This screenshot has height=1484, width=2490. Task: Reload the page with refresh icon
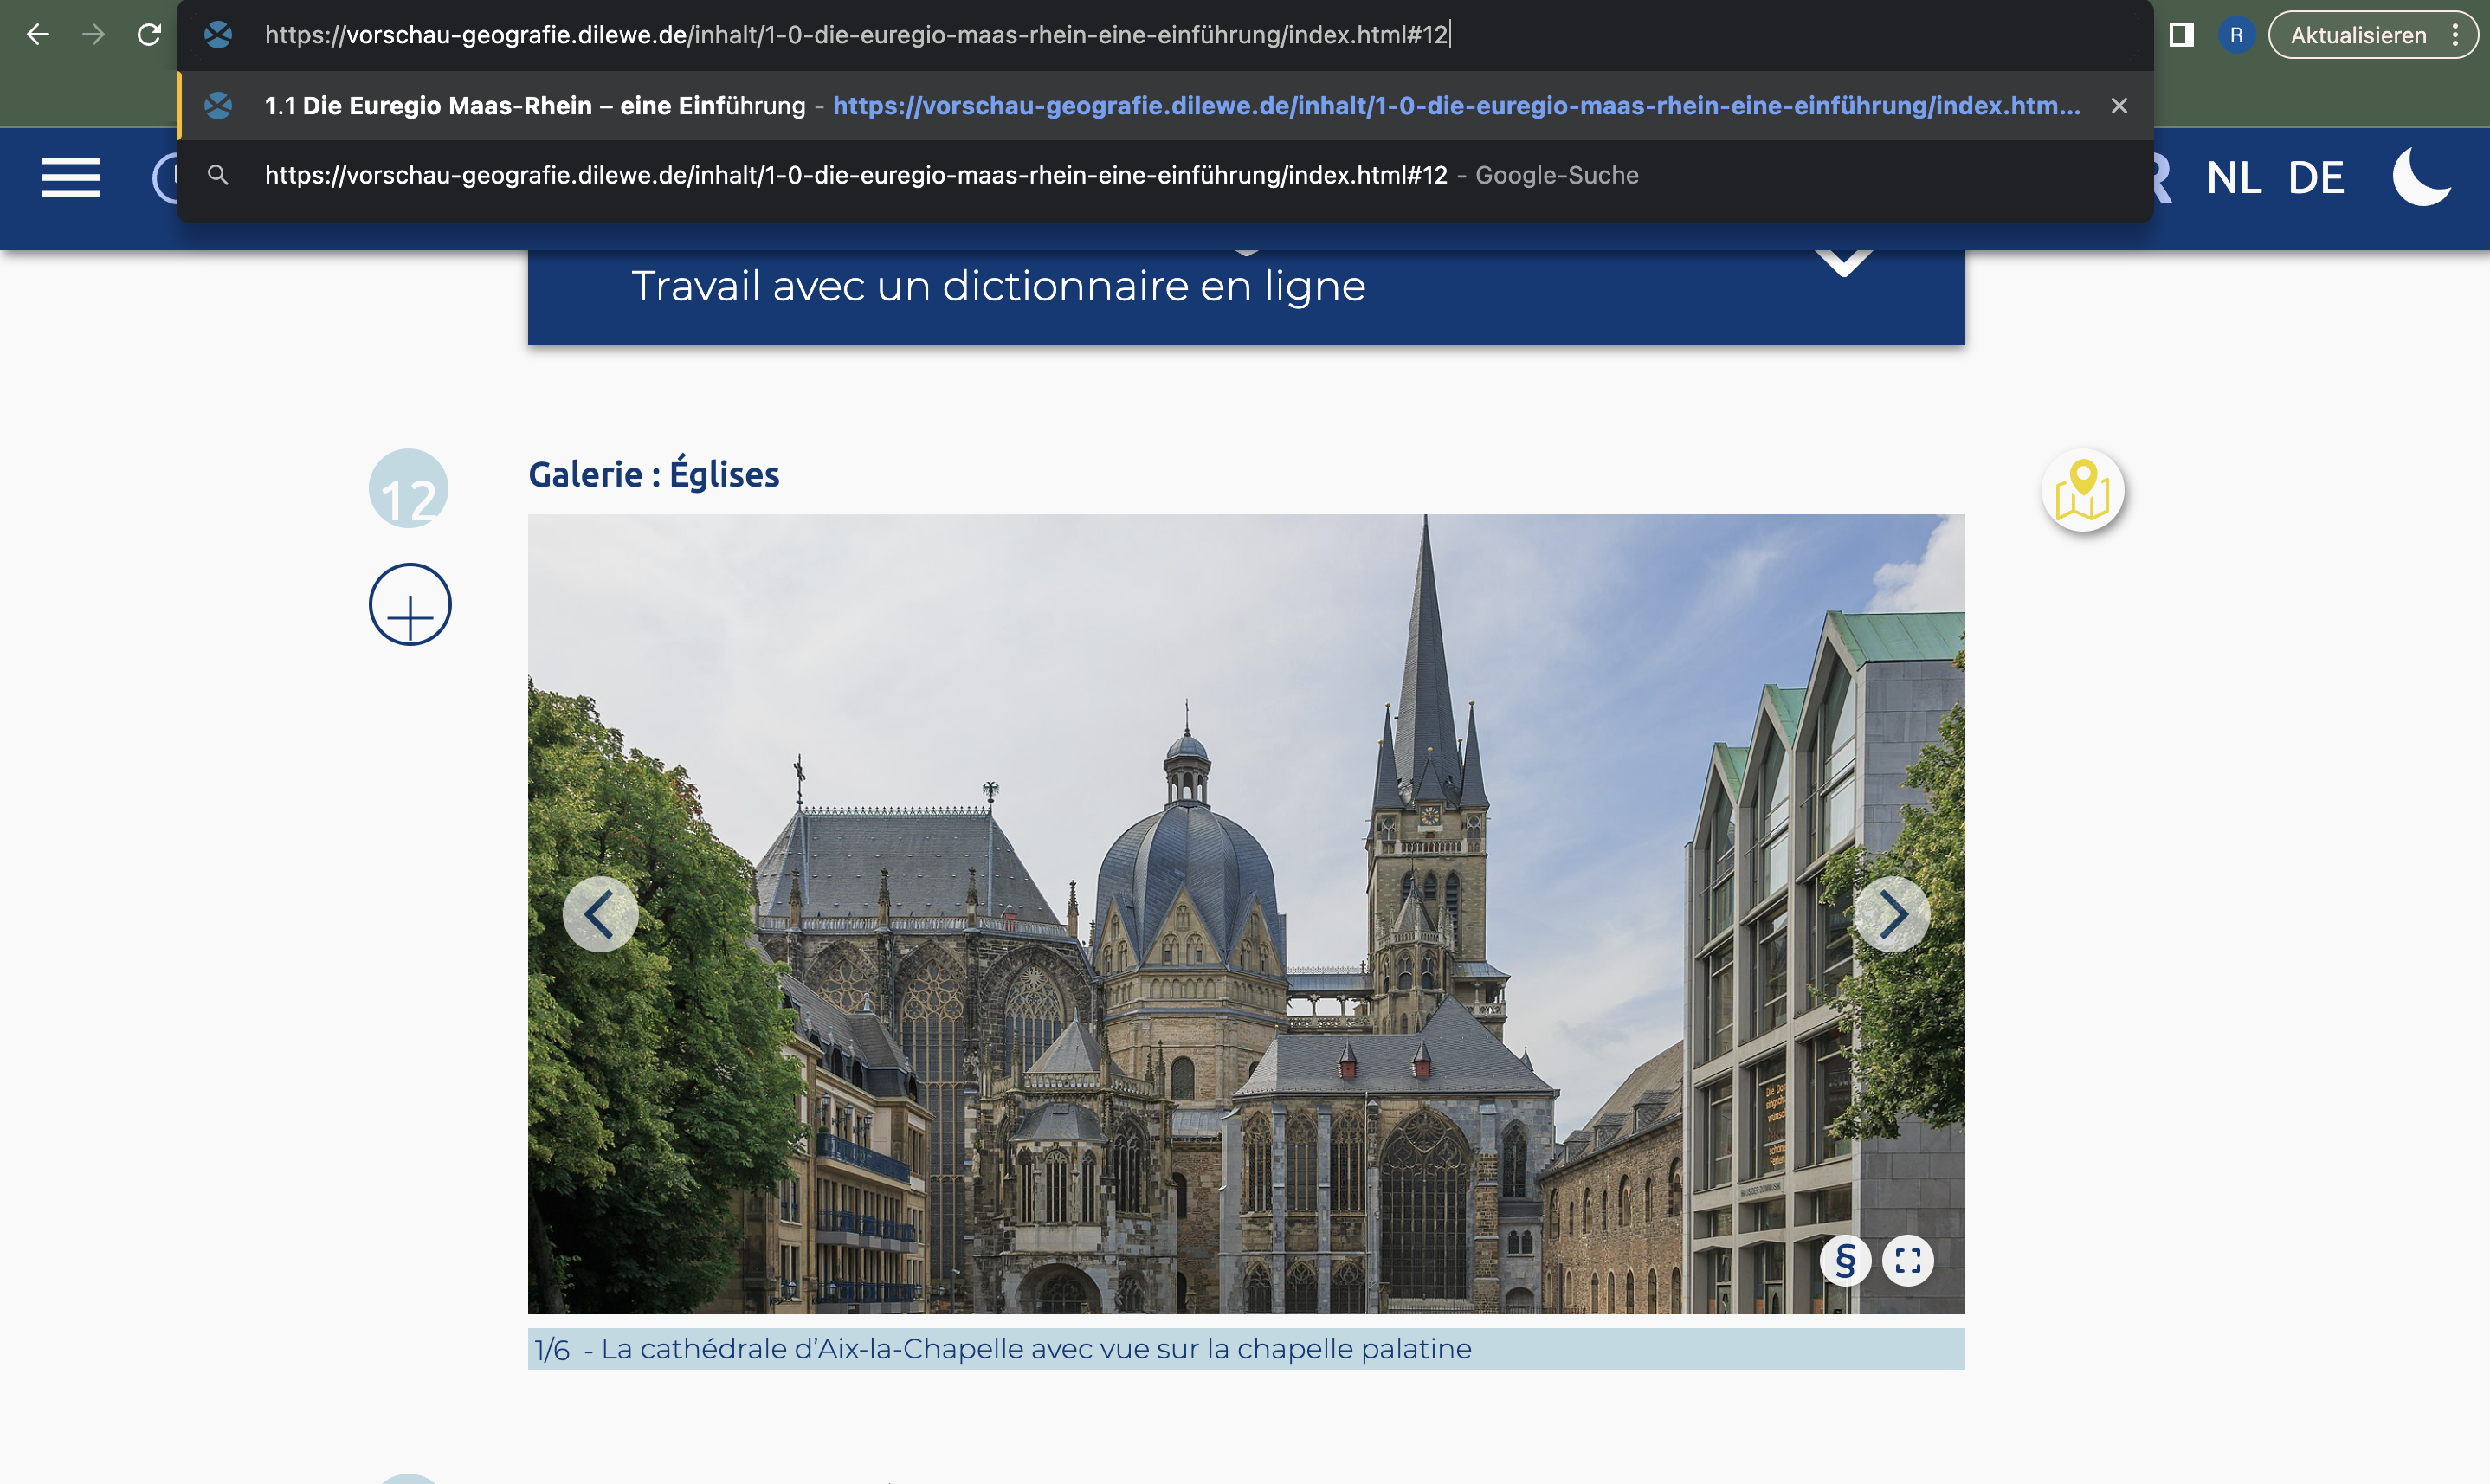149,35
